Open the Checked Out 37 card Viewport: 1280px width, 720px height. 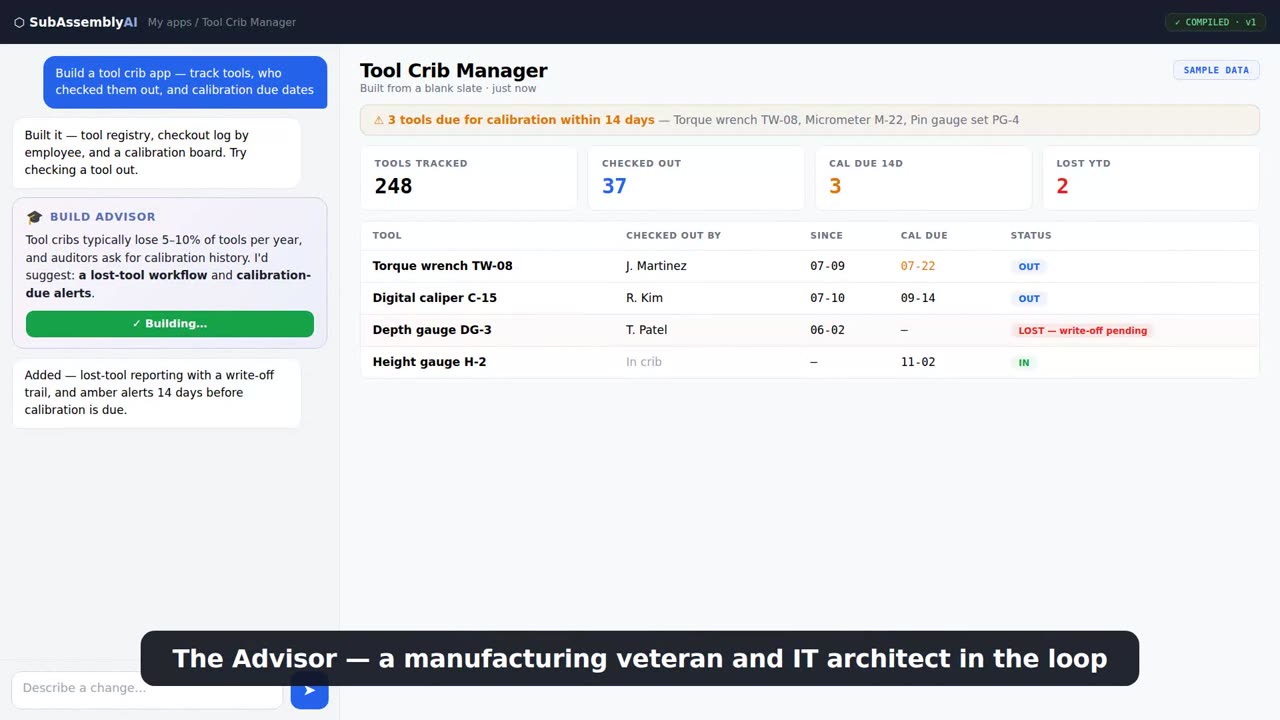(696, 178)
